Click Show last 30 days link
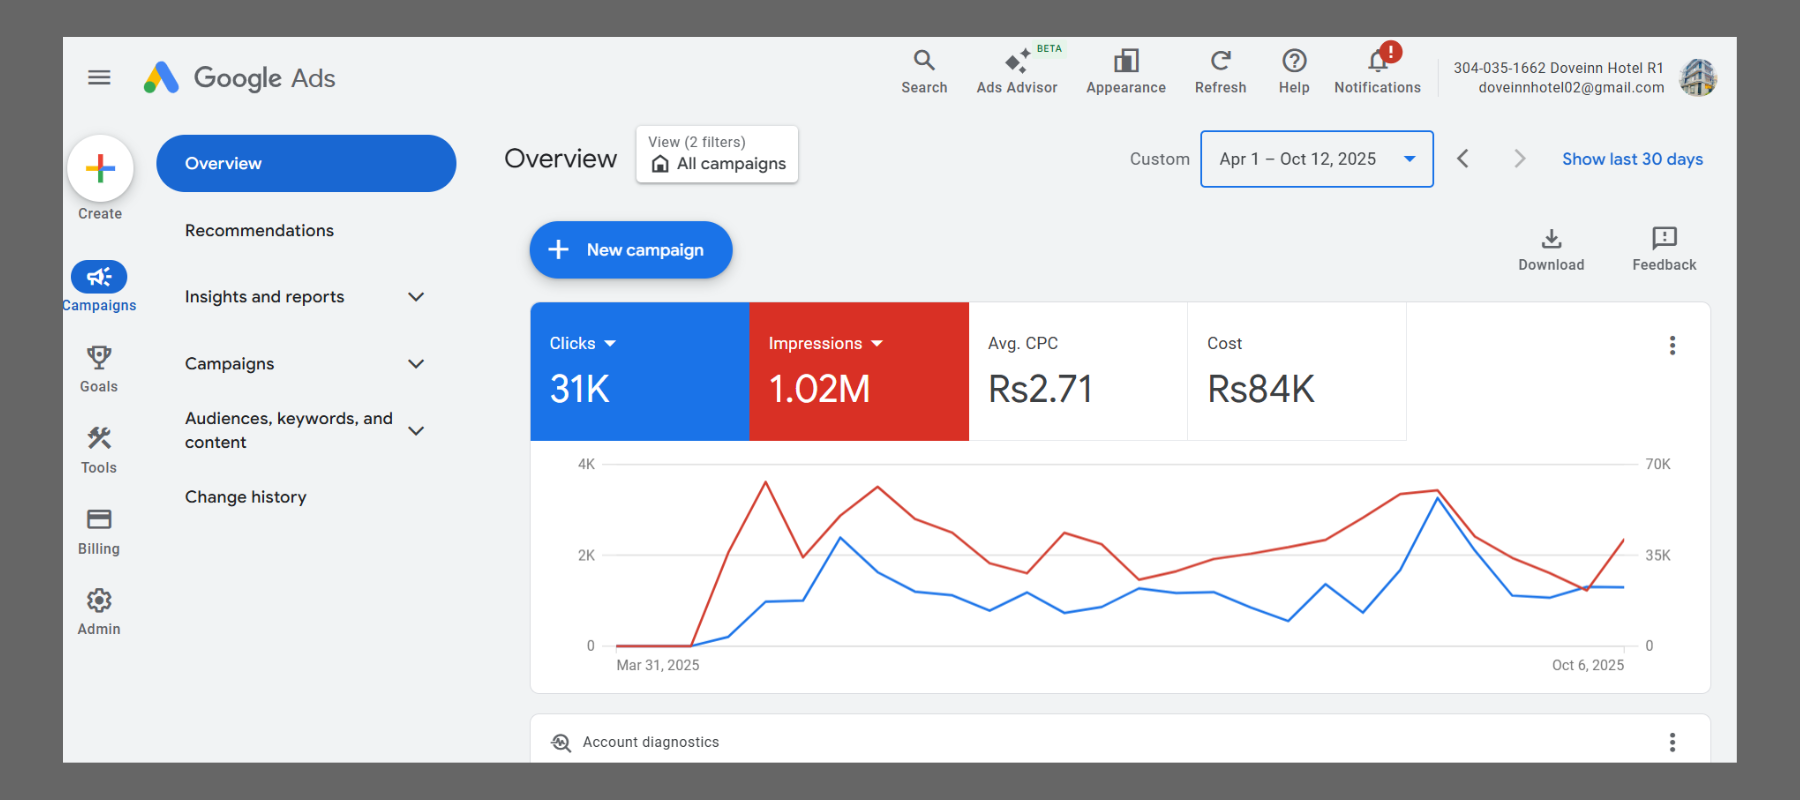The height and width of the screenshot is (800, 1800). click(x=1632, y=159)
